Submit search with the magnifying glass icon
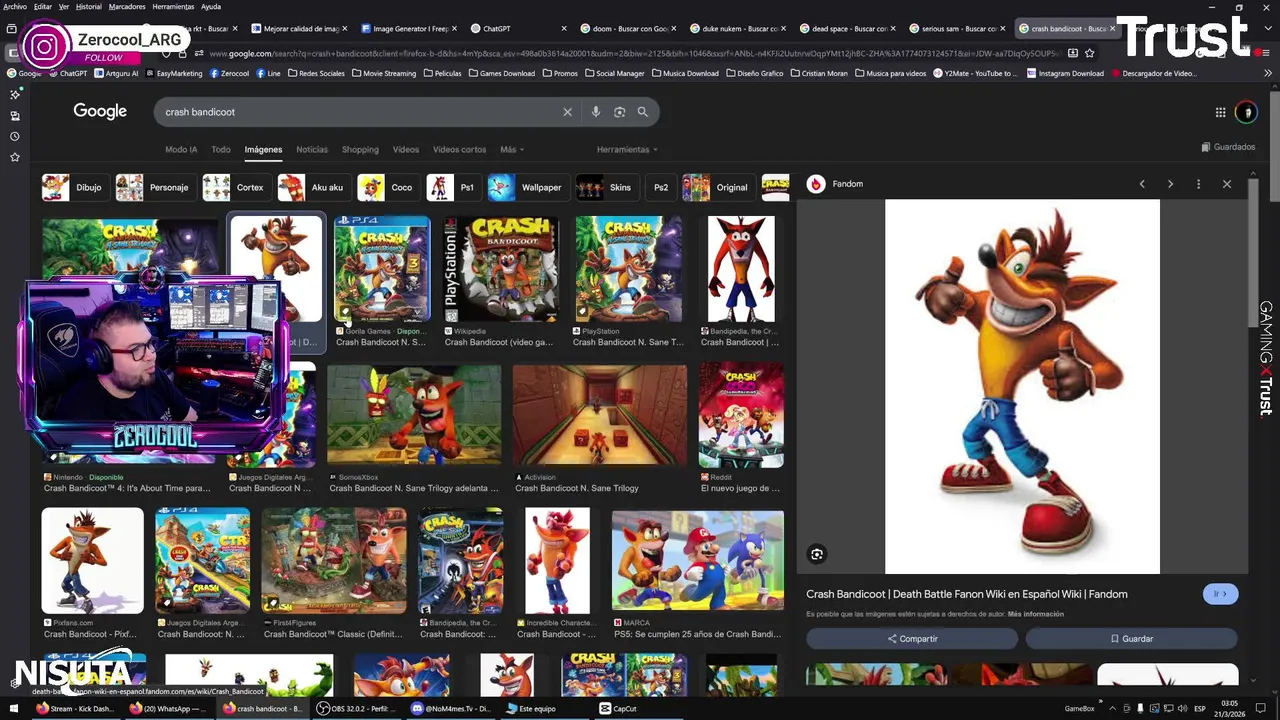 pos(643,112)
